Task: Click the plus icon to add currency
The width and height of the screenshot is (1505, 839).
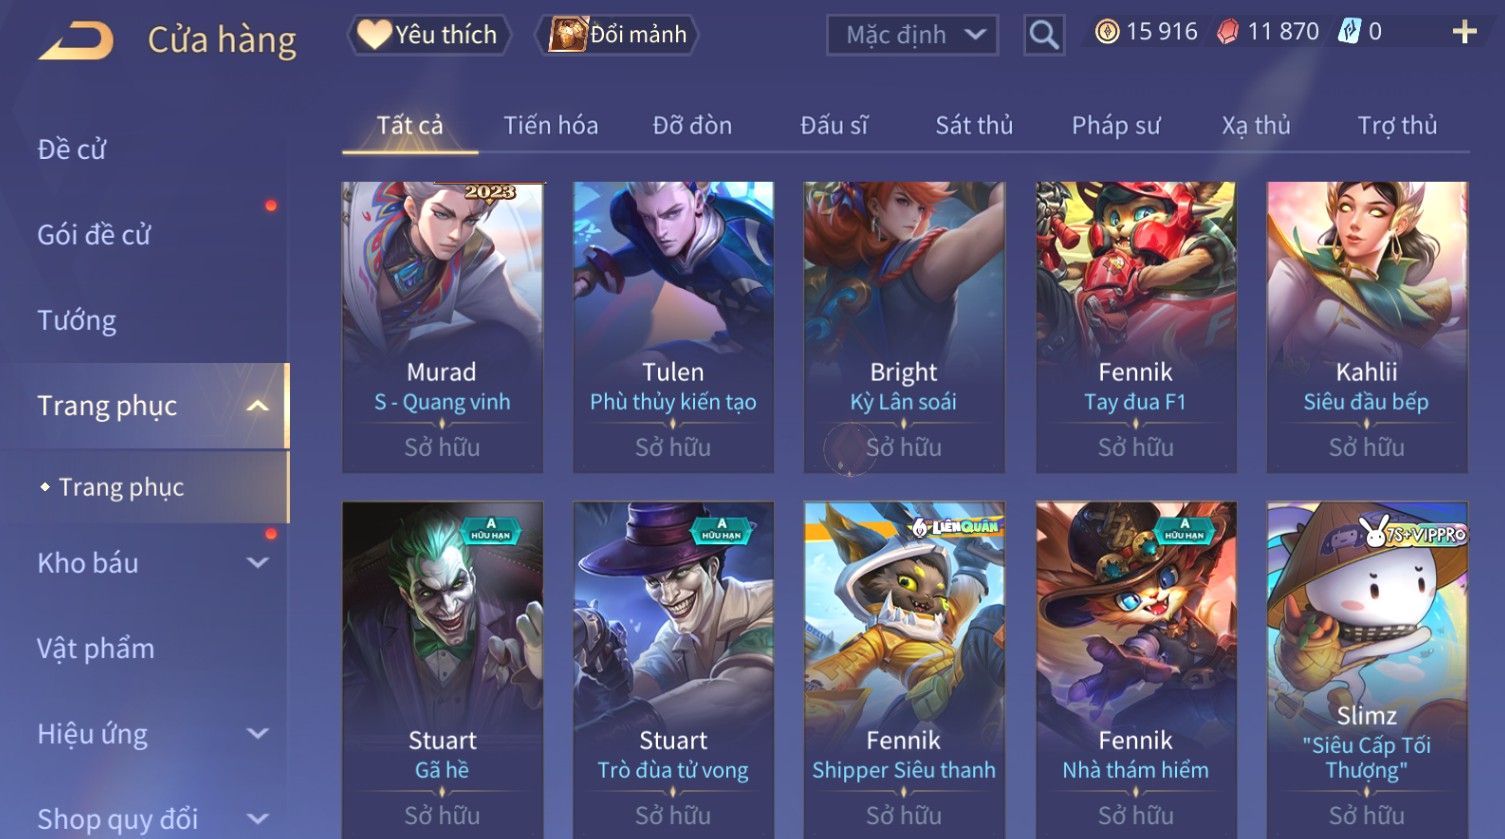Action: pos(1464,32)
